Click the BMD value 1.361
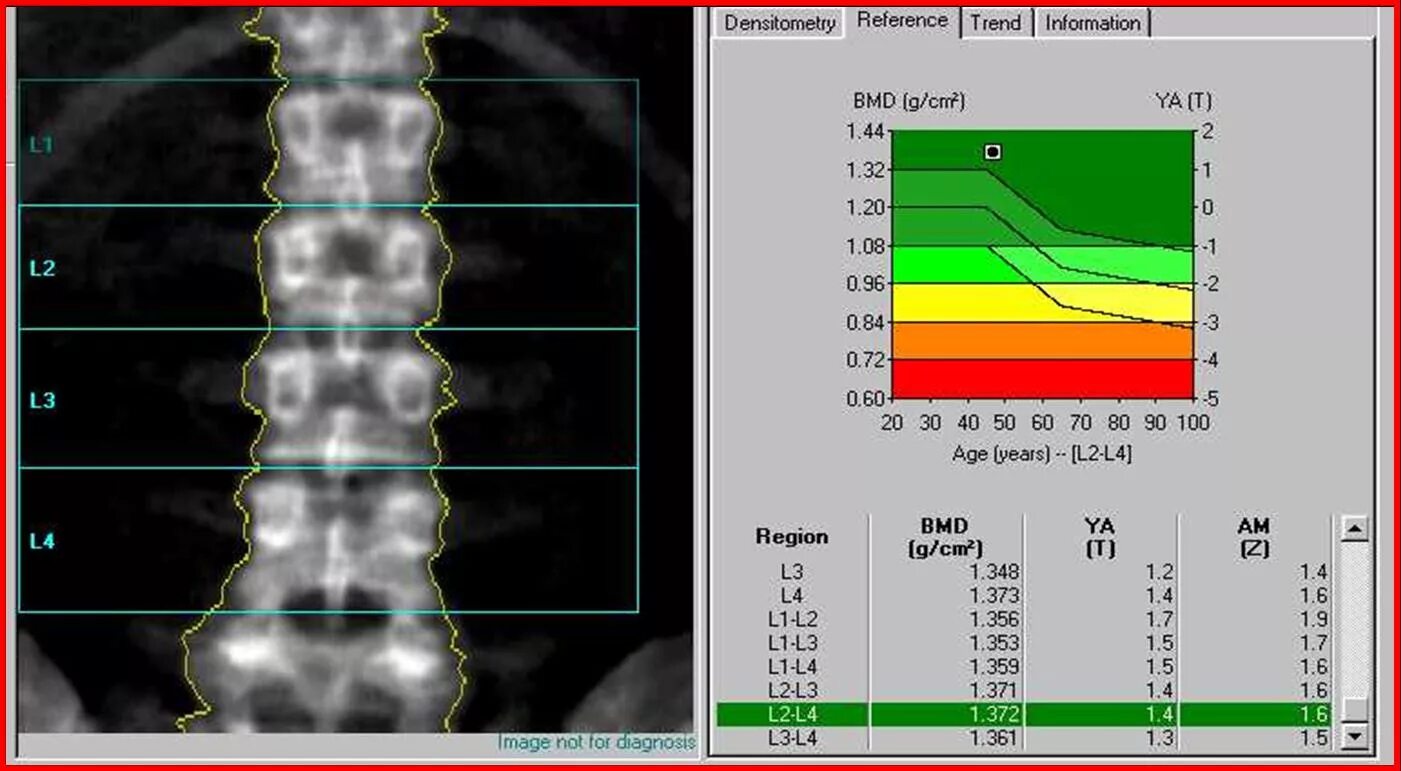Image resolution: width=1401 pixels, height=771 pixels. point(995,738)
